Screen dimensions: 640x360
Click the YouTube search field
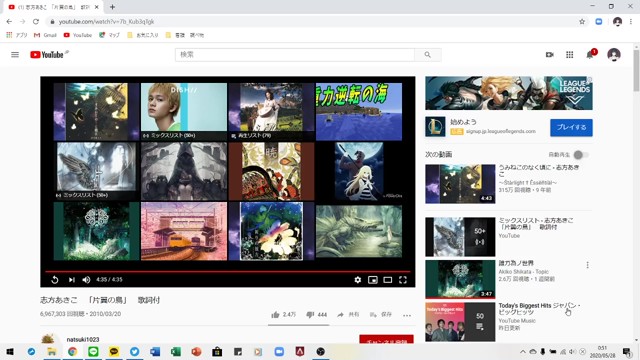[295, 55]
